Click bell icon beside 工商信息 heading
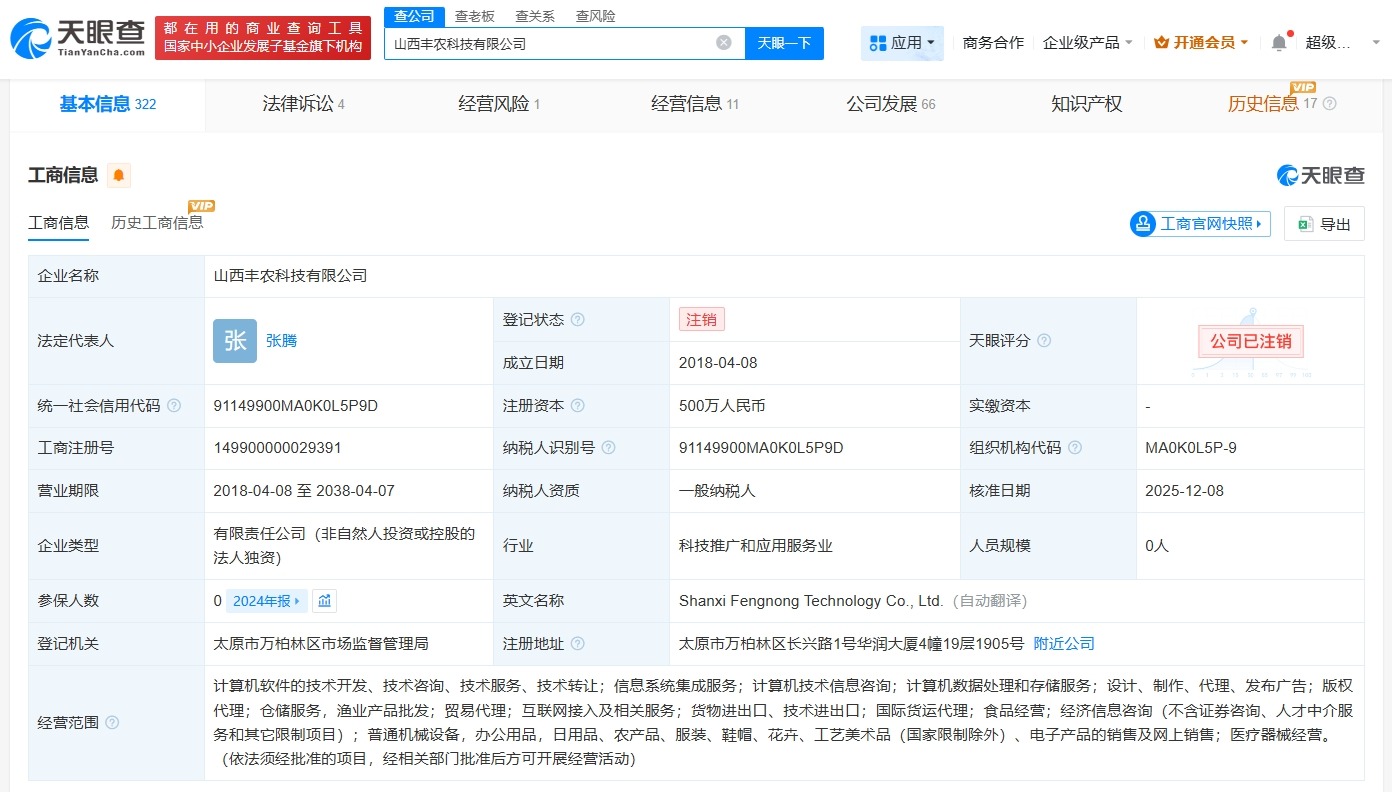 tap(120, 174)
